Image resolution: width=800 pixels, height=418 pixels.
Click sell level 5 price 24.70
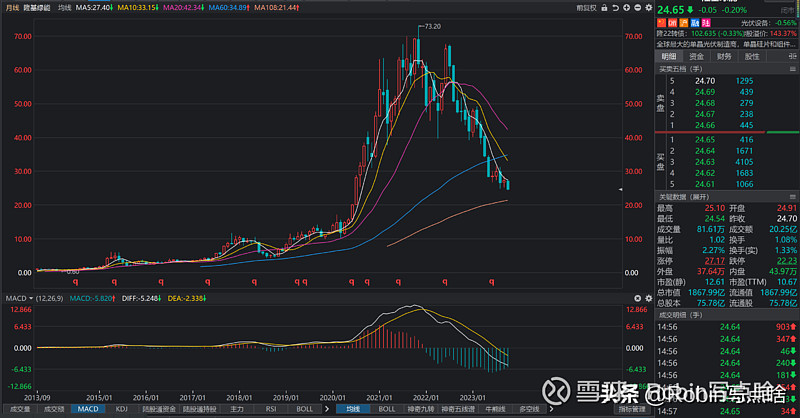(x=705, y=81)
